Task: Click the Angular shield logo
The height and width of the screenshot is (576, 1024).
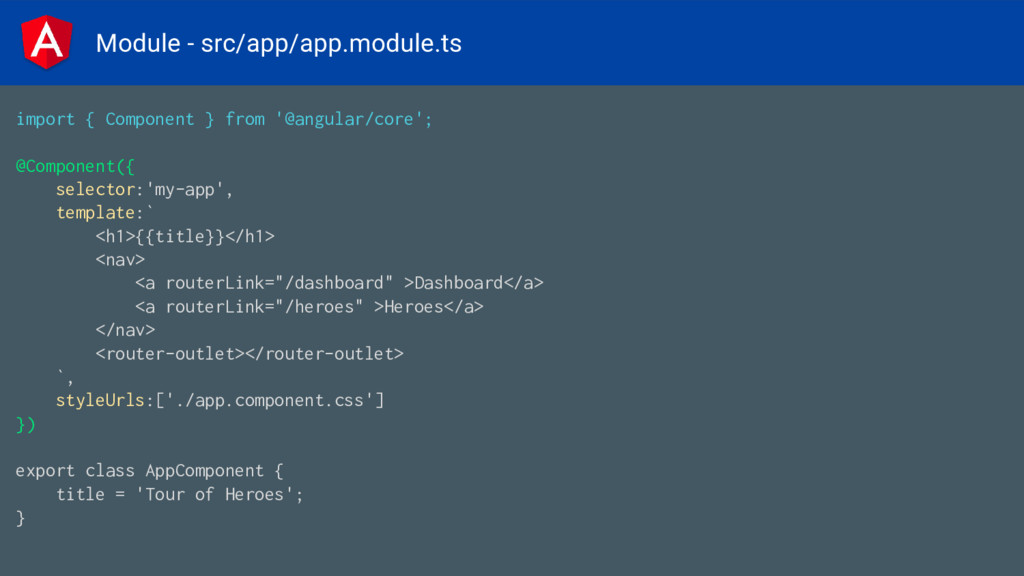Action: [x=46, y=42]
